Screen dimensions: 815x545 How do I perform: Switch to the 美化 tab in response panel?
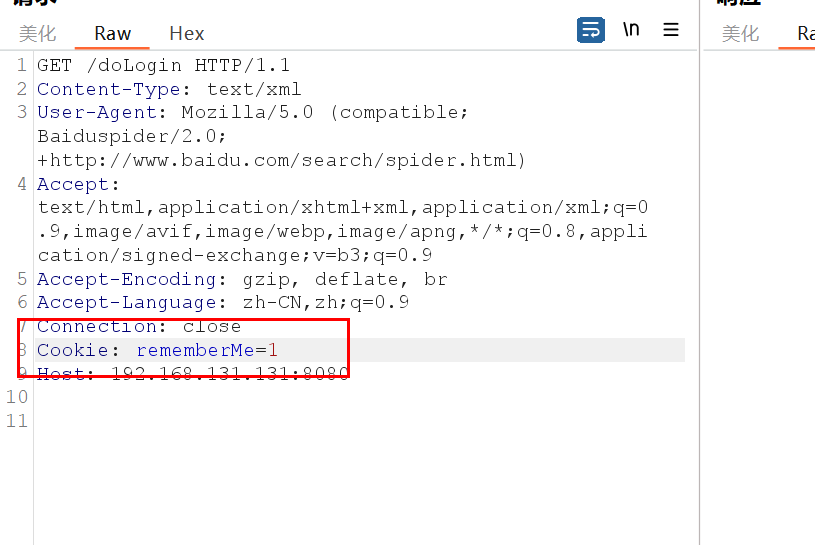click(x=740, y=34)
